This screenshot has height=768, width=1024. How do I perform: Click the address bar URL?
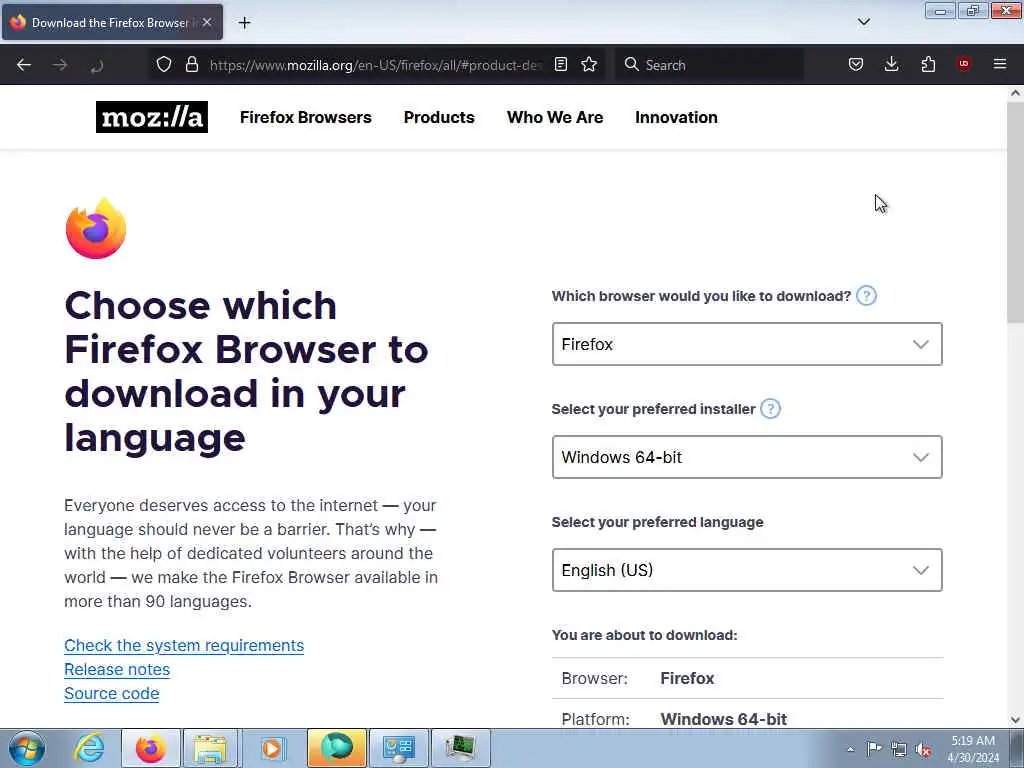click(x=376, y=65)
